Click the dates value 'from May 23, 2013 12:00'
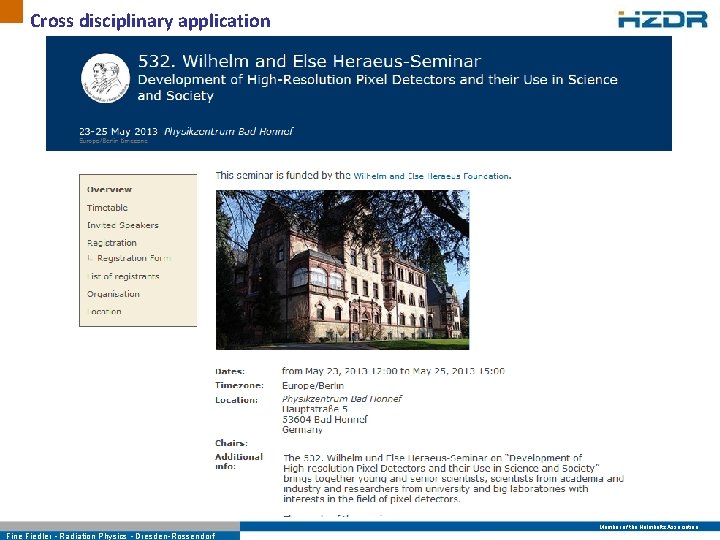The image size is (720, 540). (339, 371)
